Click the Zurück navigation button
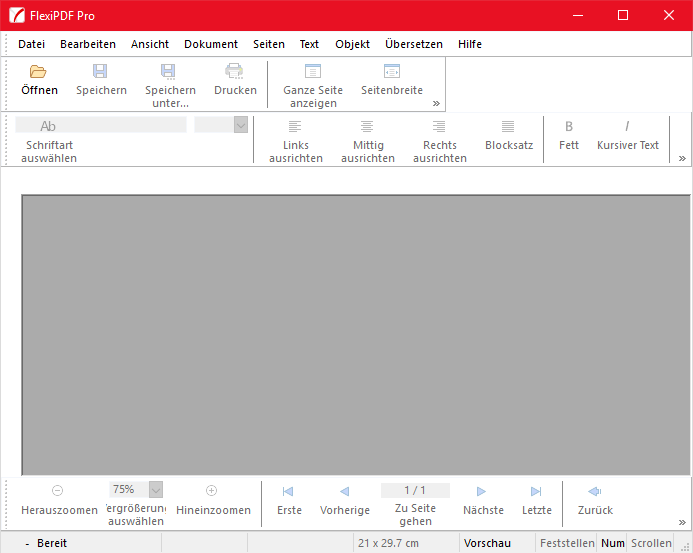 point(595,492)
